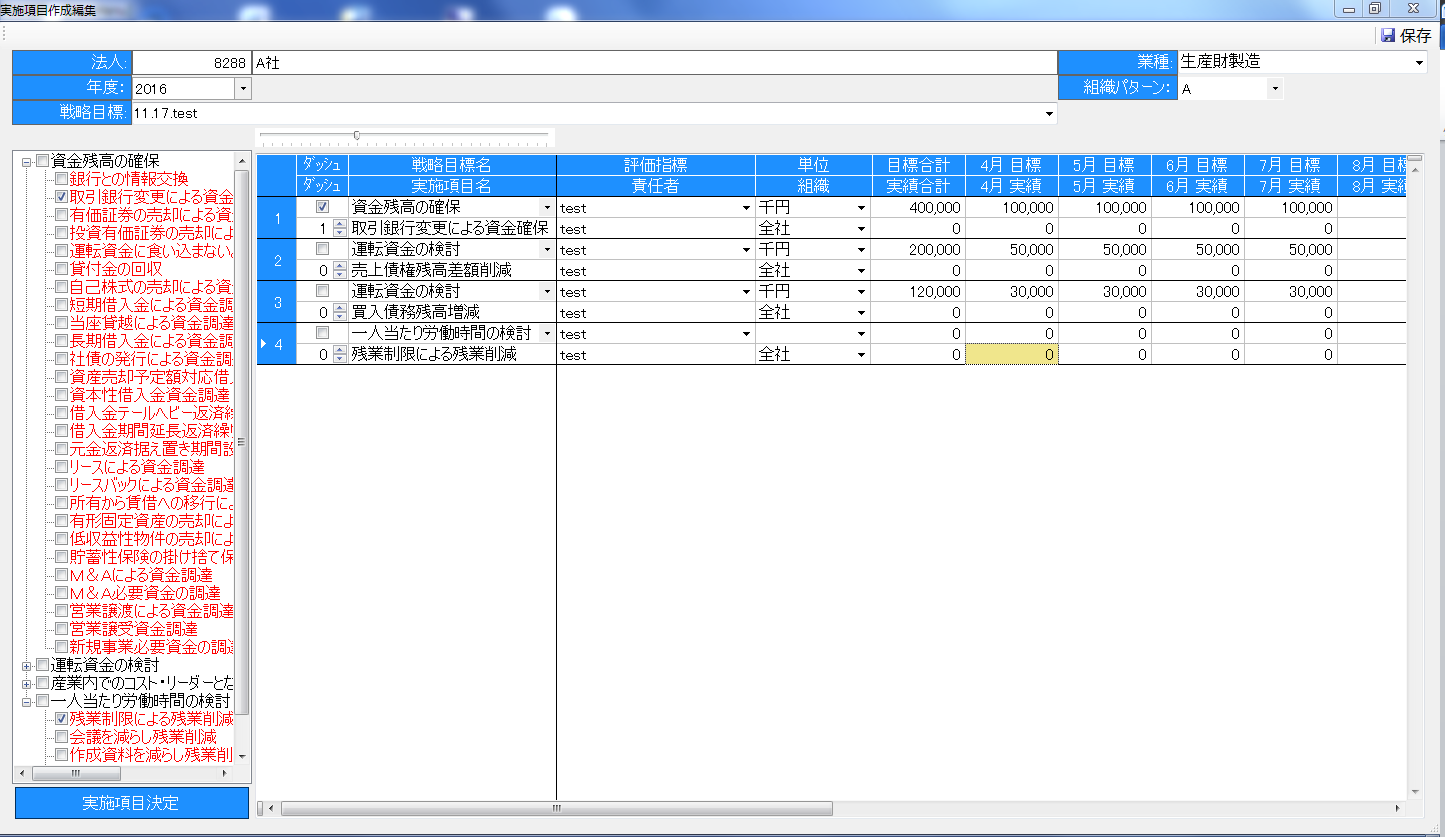Open the 戦略目標 dropdown arrow
Image resolution: width=1445 pixels, height=837 pixels.
pos(1048,114)
